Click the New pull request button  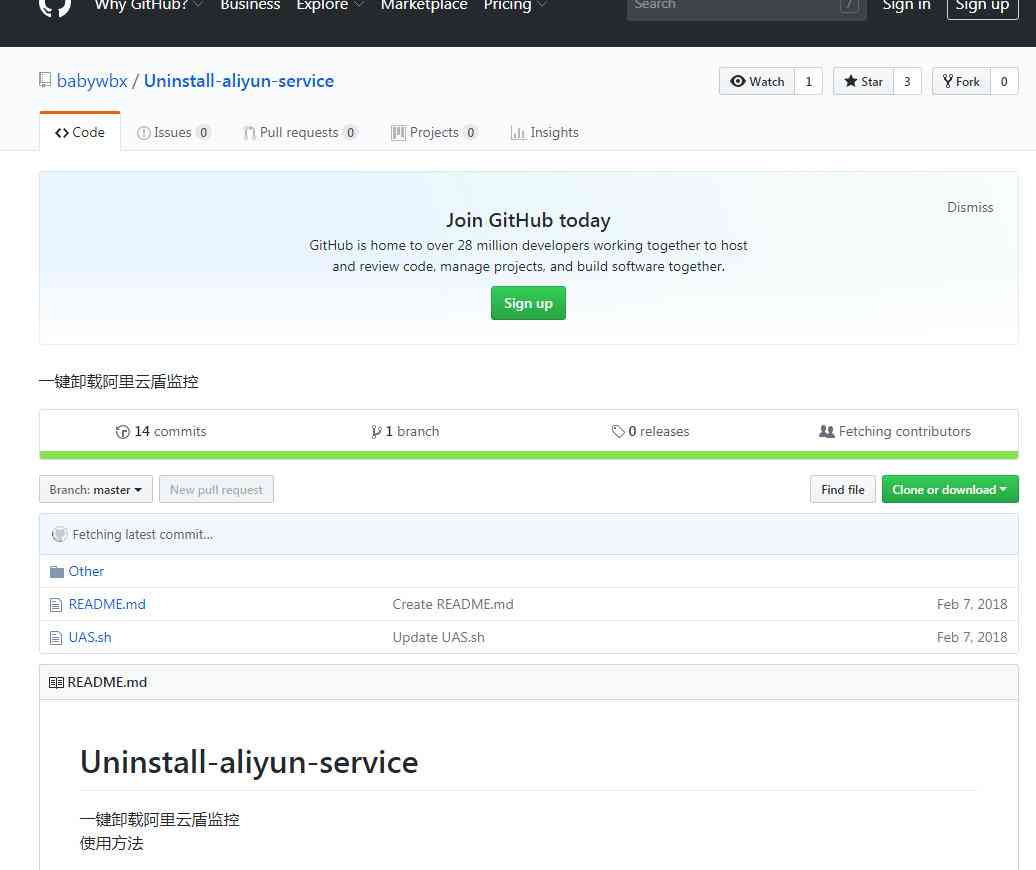216,489
